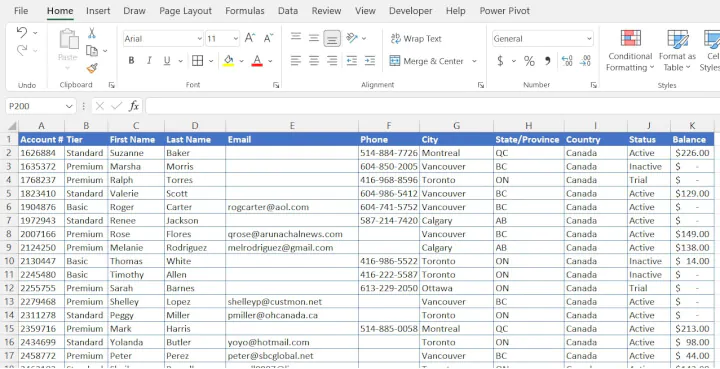This screenshot has height=369, width=720.
Task: Click the Merge & Center button
Action: 427,61
